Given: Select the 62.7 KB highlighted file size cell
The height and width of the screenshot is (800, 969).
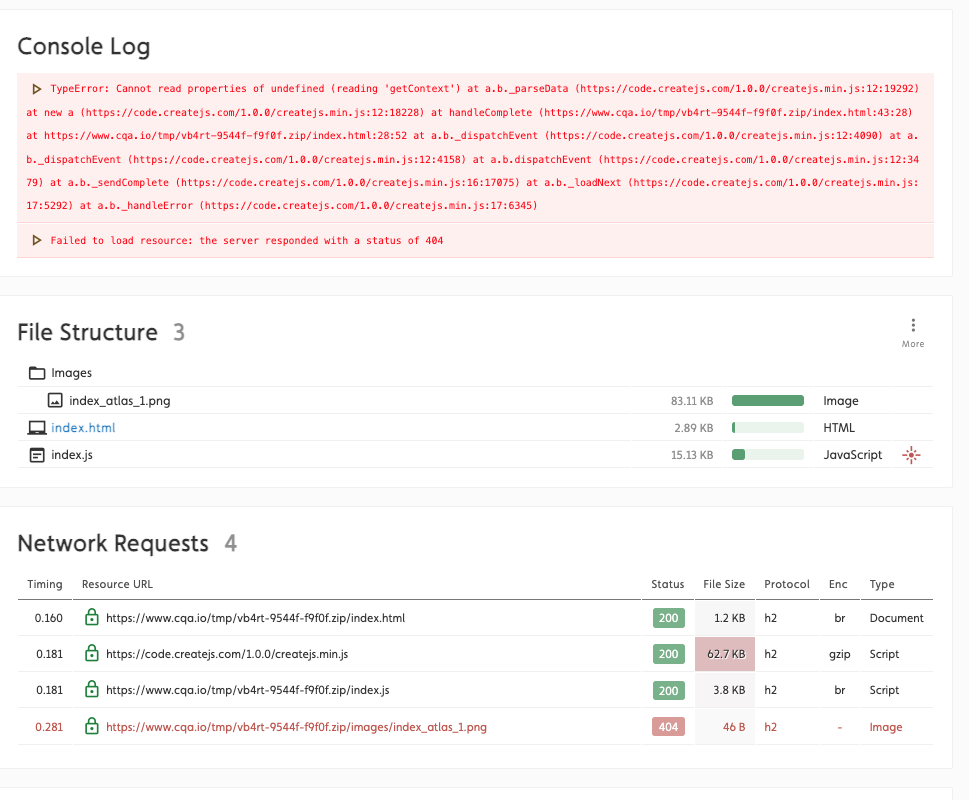Looking at the screenshot, I should 724,653.
